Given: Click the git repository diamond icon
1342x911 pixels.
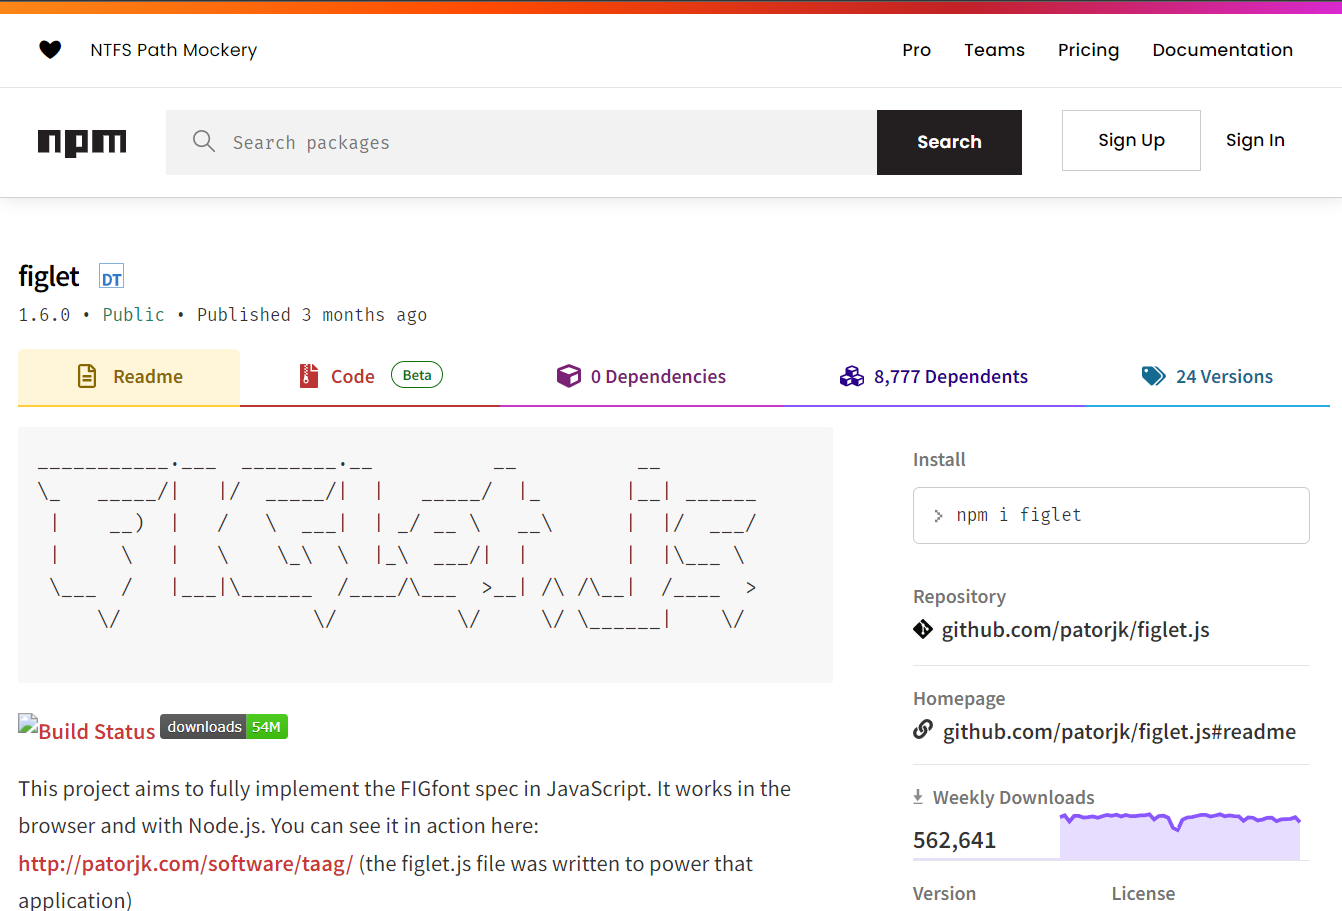Looking at the screenshot, I should click(923, 629).
